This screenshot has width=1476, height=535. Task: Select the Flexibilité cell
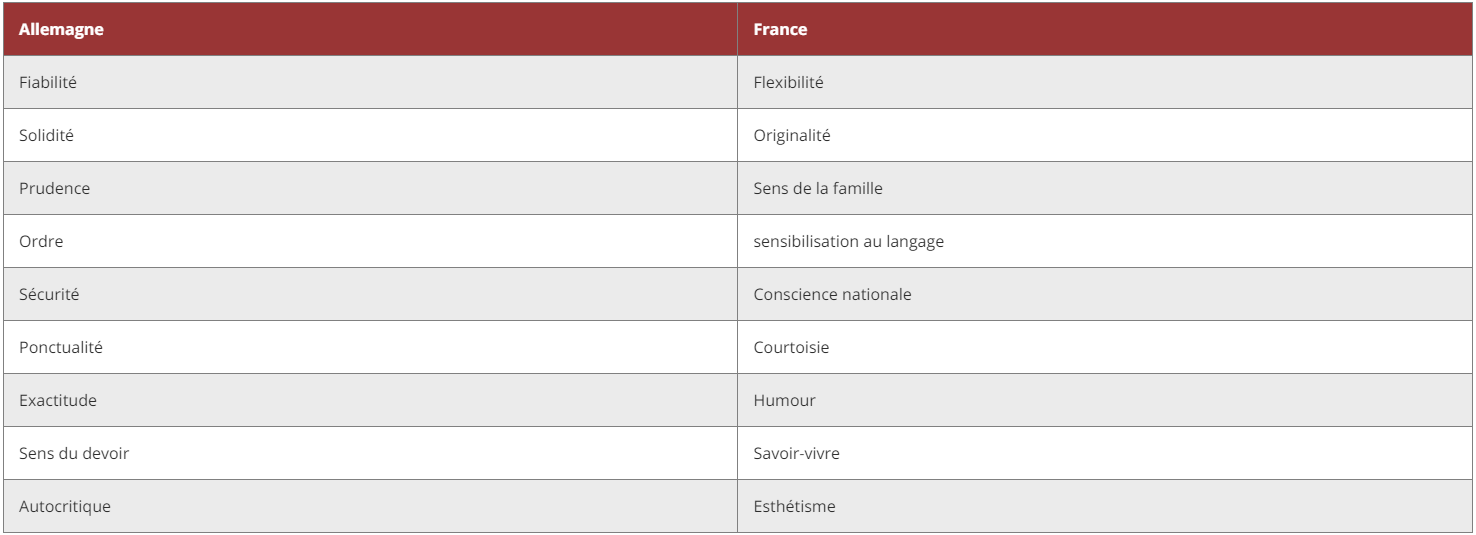coord(1105,82)
